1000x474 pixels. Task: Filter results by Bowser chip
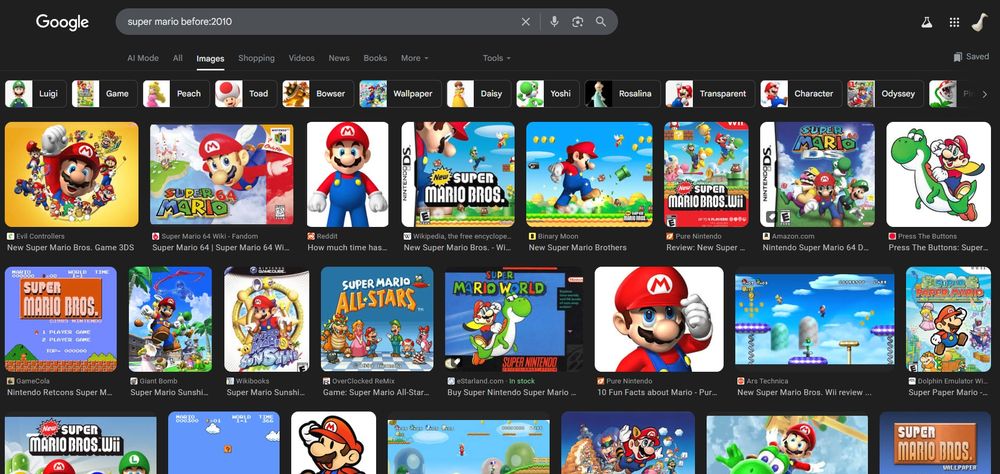318,94
